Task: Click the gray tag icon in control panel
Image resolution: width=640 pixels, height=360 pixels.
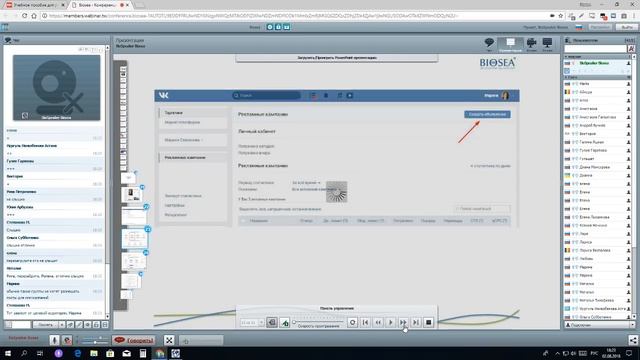Action: (x=272, y=322)
